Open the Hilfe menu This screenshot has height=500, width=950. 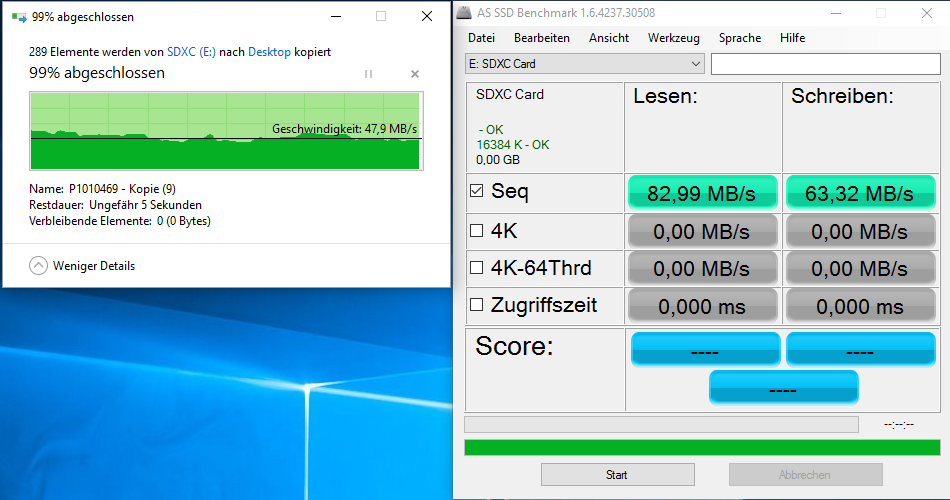tap(792, 38)
